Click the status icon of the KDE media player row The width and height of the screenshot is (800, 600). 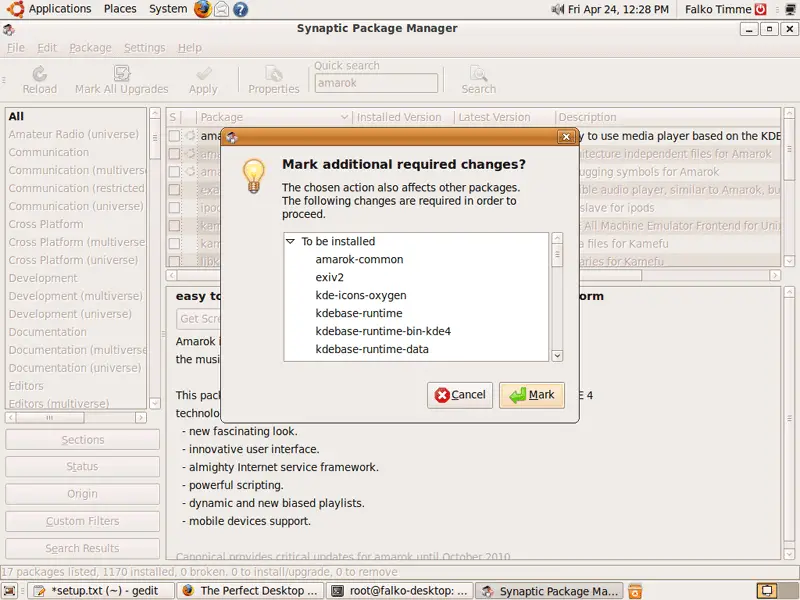[190, 136]
